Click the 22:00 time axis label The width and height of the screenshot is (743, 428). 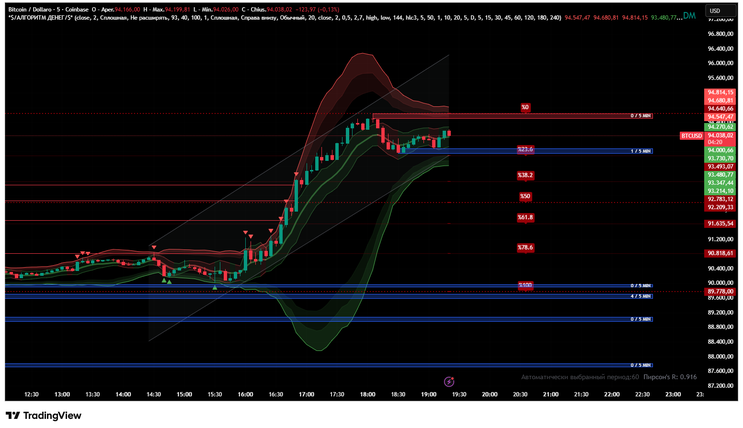612,394
